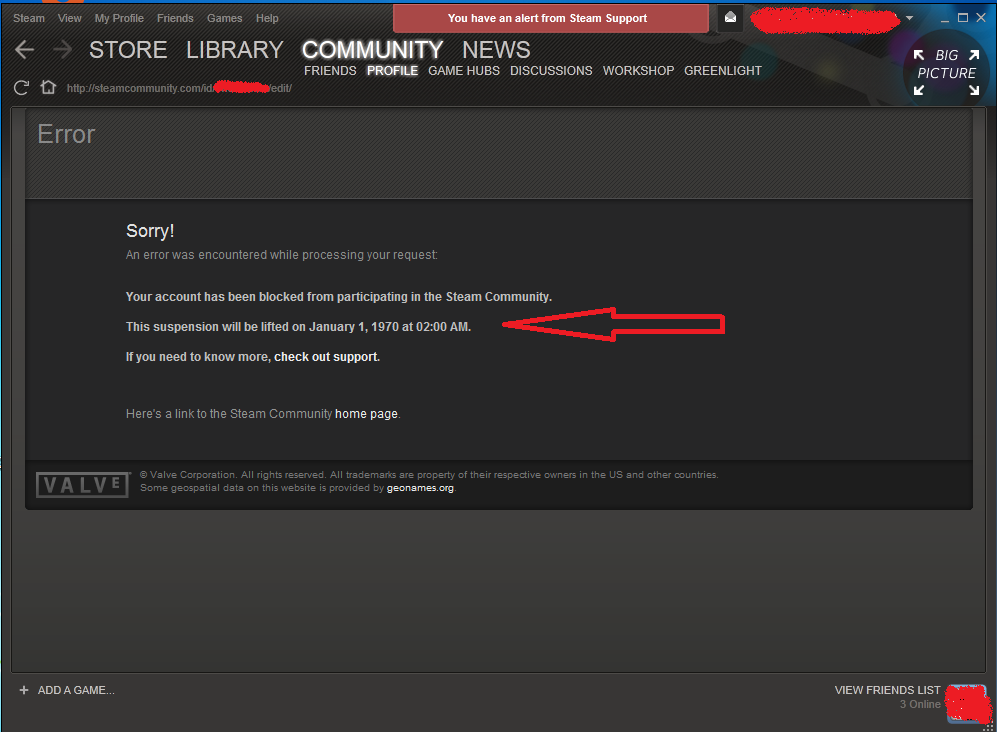Screen dimensions: 997x732
Task: Go to DISCUSSIONS
Action: [551, 71]
